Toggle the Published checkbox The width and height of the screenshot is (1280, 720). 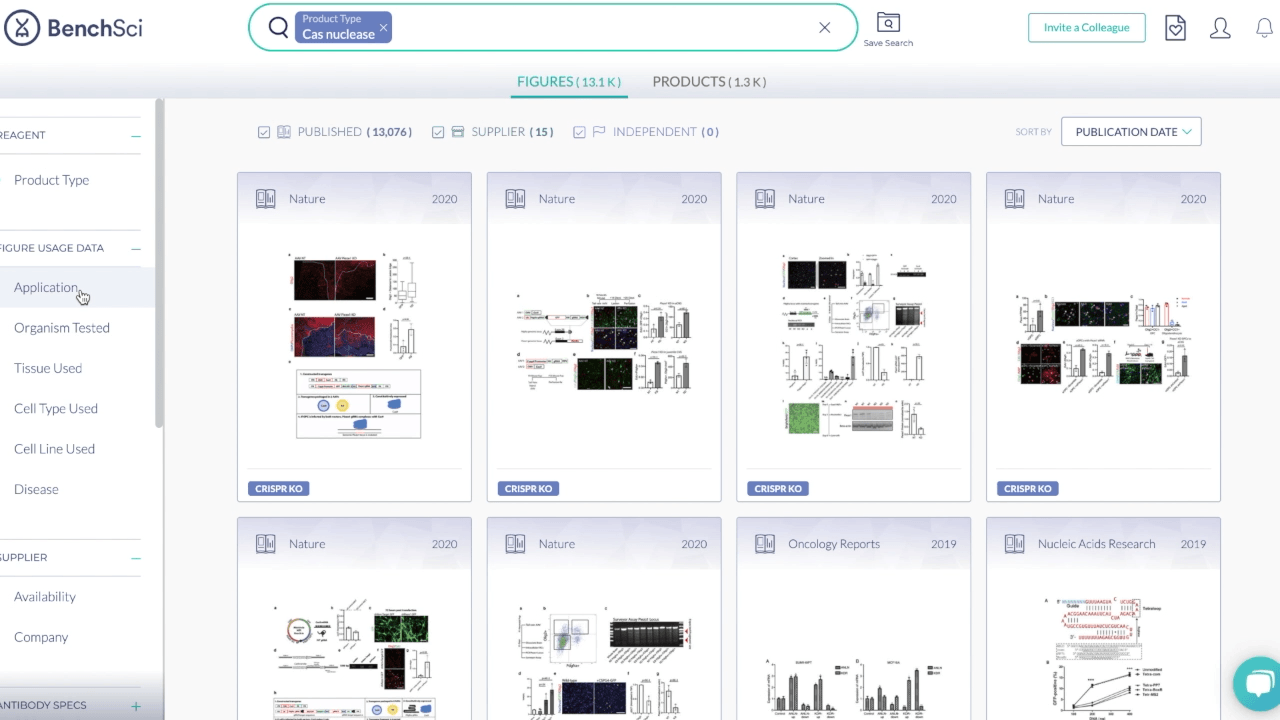click(264, 132)
